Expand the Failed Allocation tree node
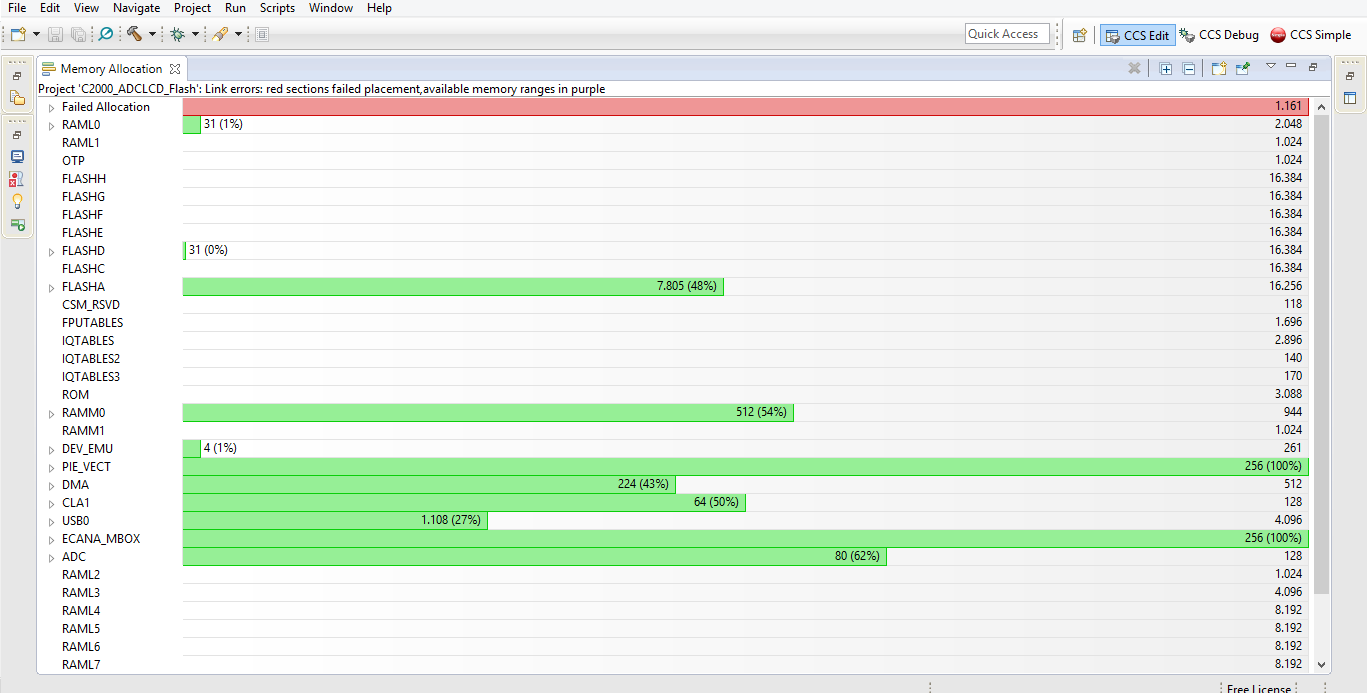 pyautogui.click(x=50, y=106)
